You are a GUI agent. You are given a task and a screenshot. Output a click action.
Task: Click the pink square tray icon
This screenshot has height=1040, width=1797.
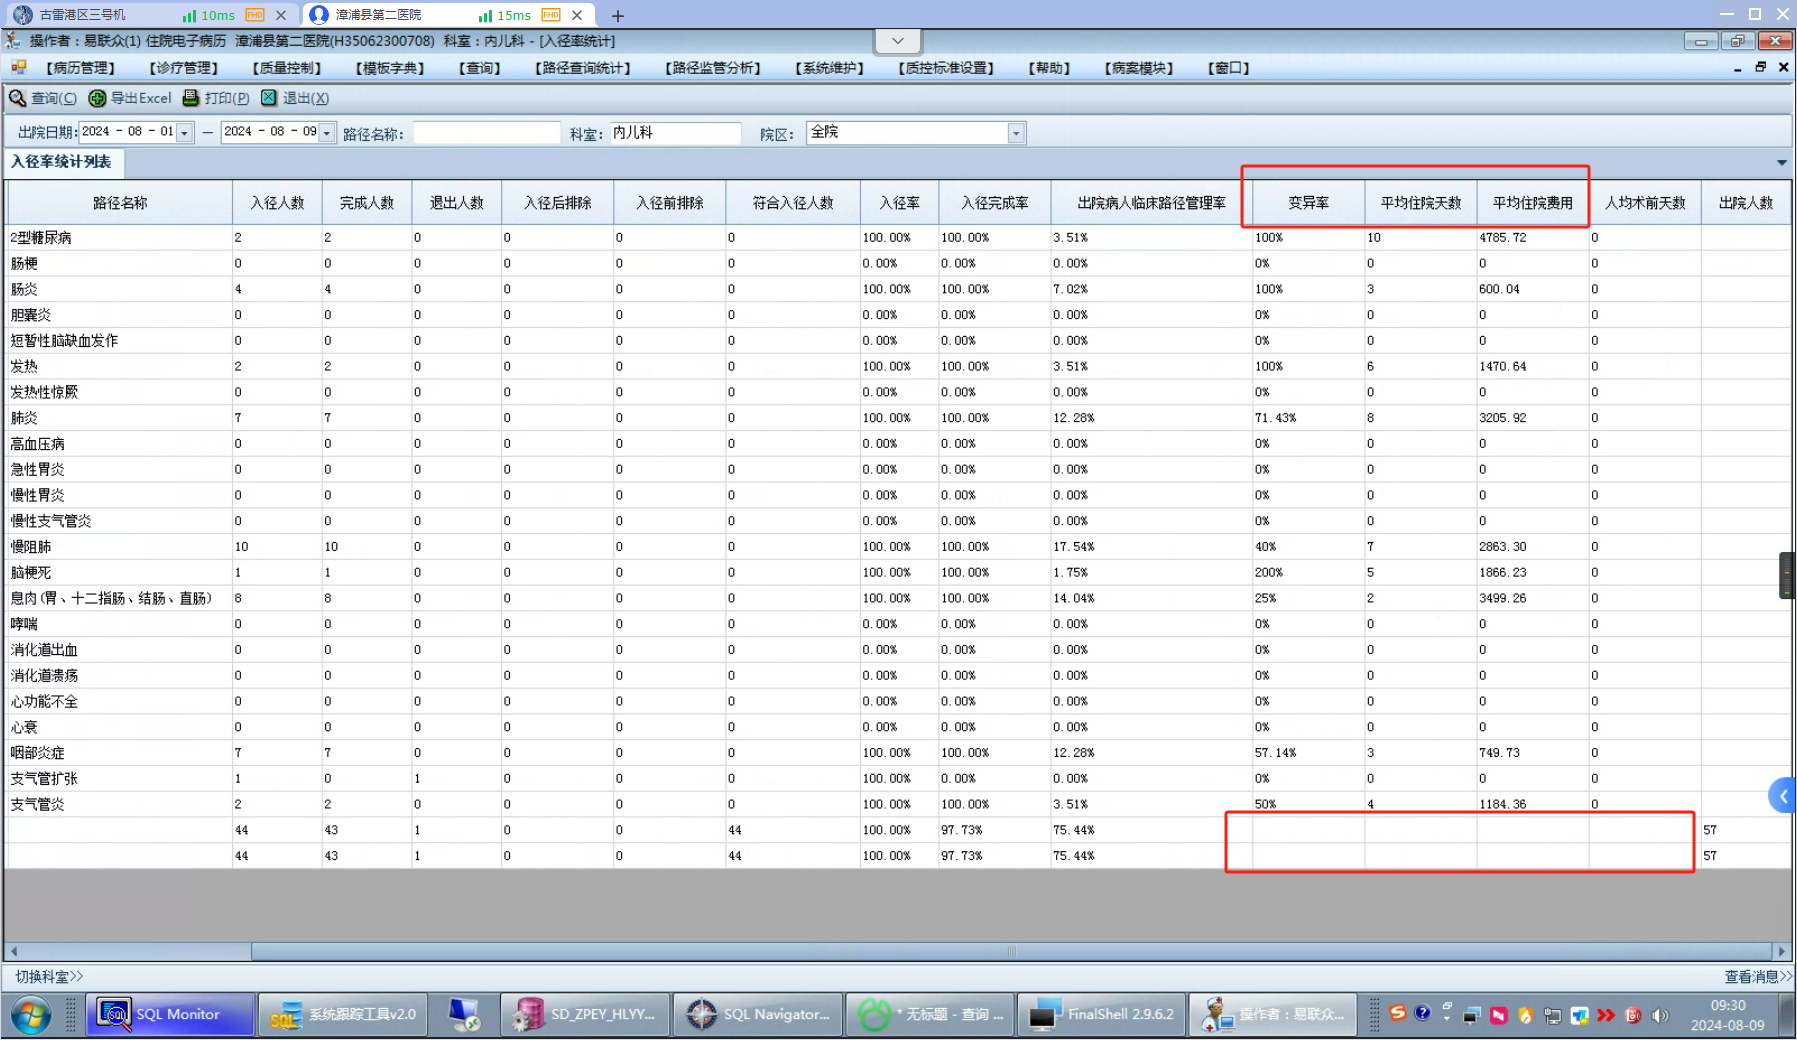[x=1498, y=1016]
